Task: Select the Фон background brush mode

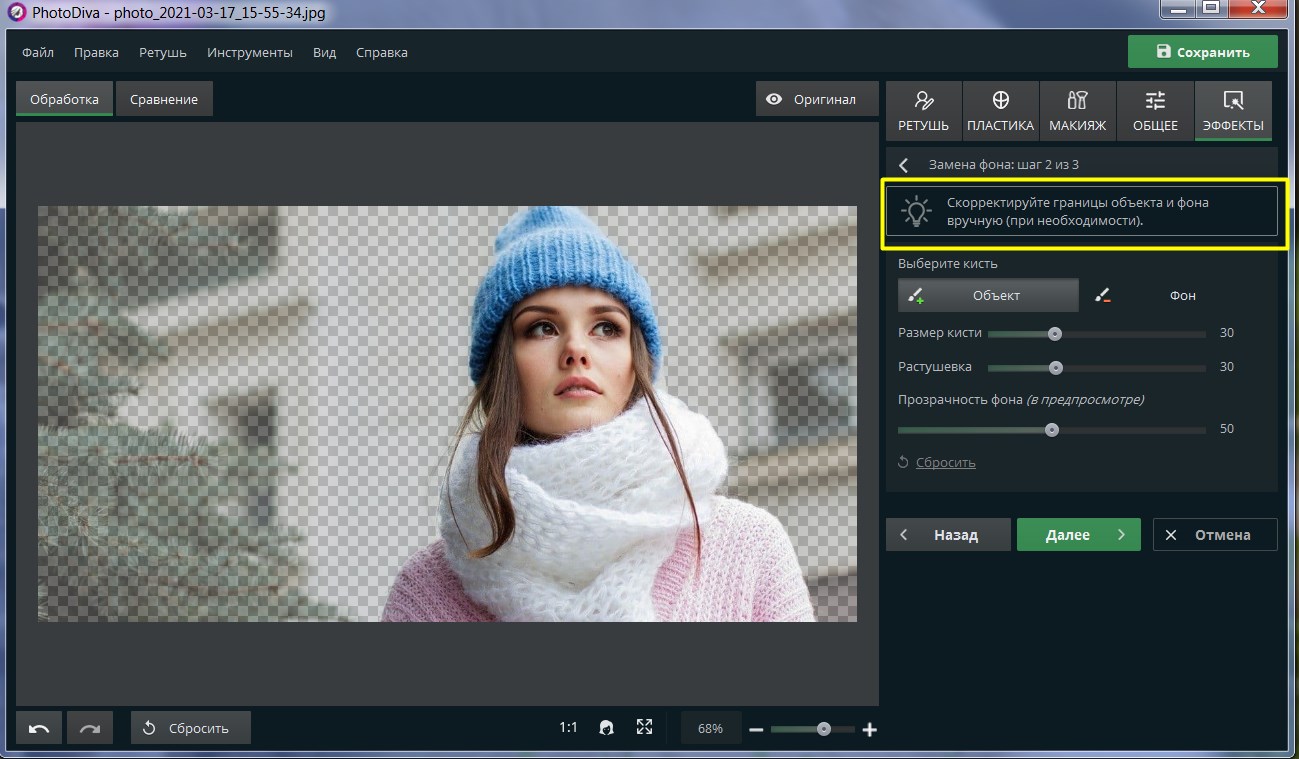Action: tap(1182, 295)
